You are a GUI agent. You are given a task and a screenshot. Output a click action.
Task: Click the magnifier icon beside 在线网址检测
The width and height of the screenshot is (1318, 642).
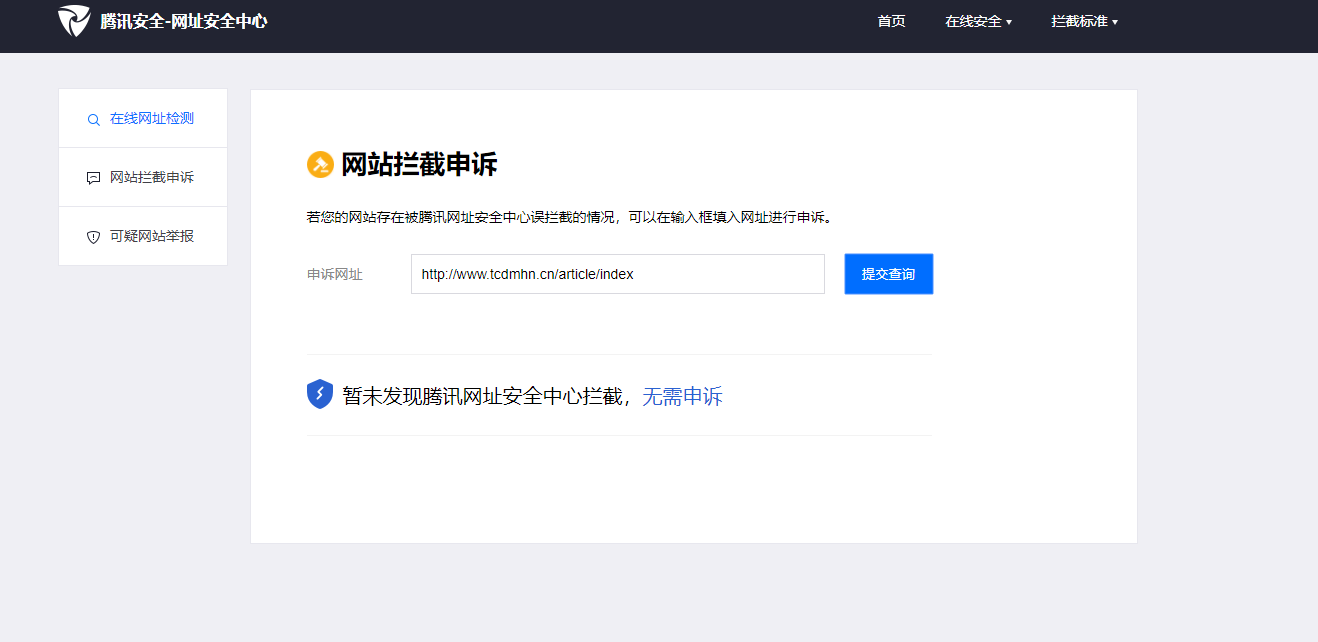click(94, 119)
